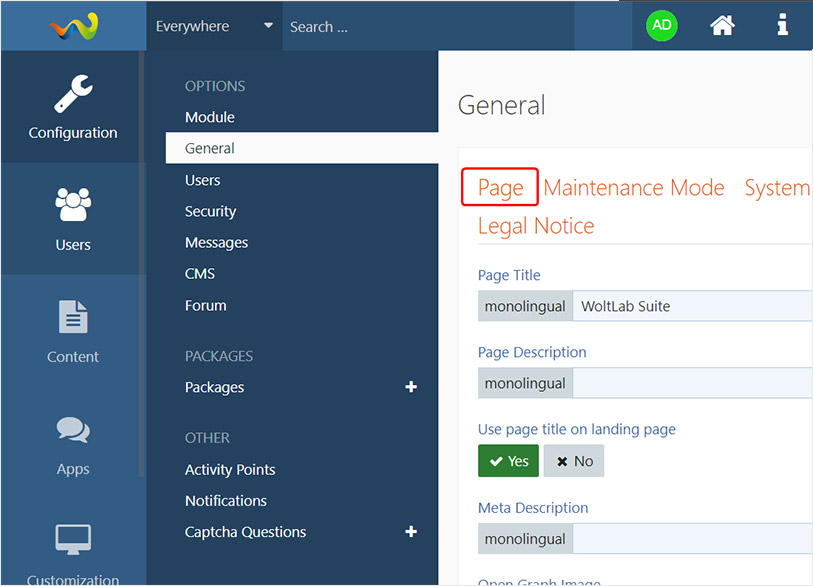Click the WoltLab logo icon
The image size is (813, 586).
(73, 26)
